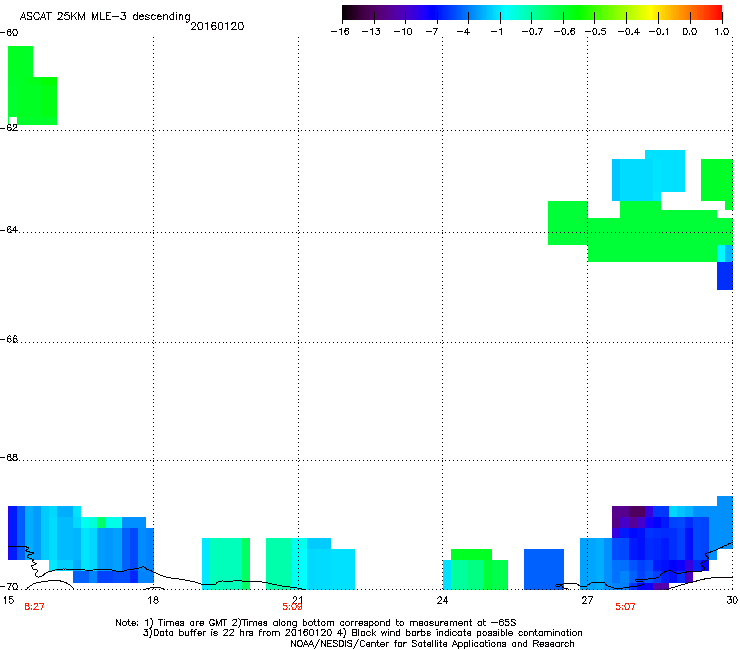Image resolution: width=740 pixels, height=650 pixels.
Task: Click the -64 latitude label
Action: 9,230
